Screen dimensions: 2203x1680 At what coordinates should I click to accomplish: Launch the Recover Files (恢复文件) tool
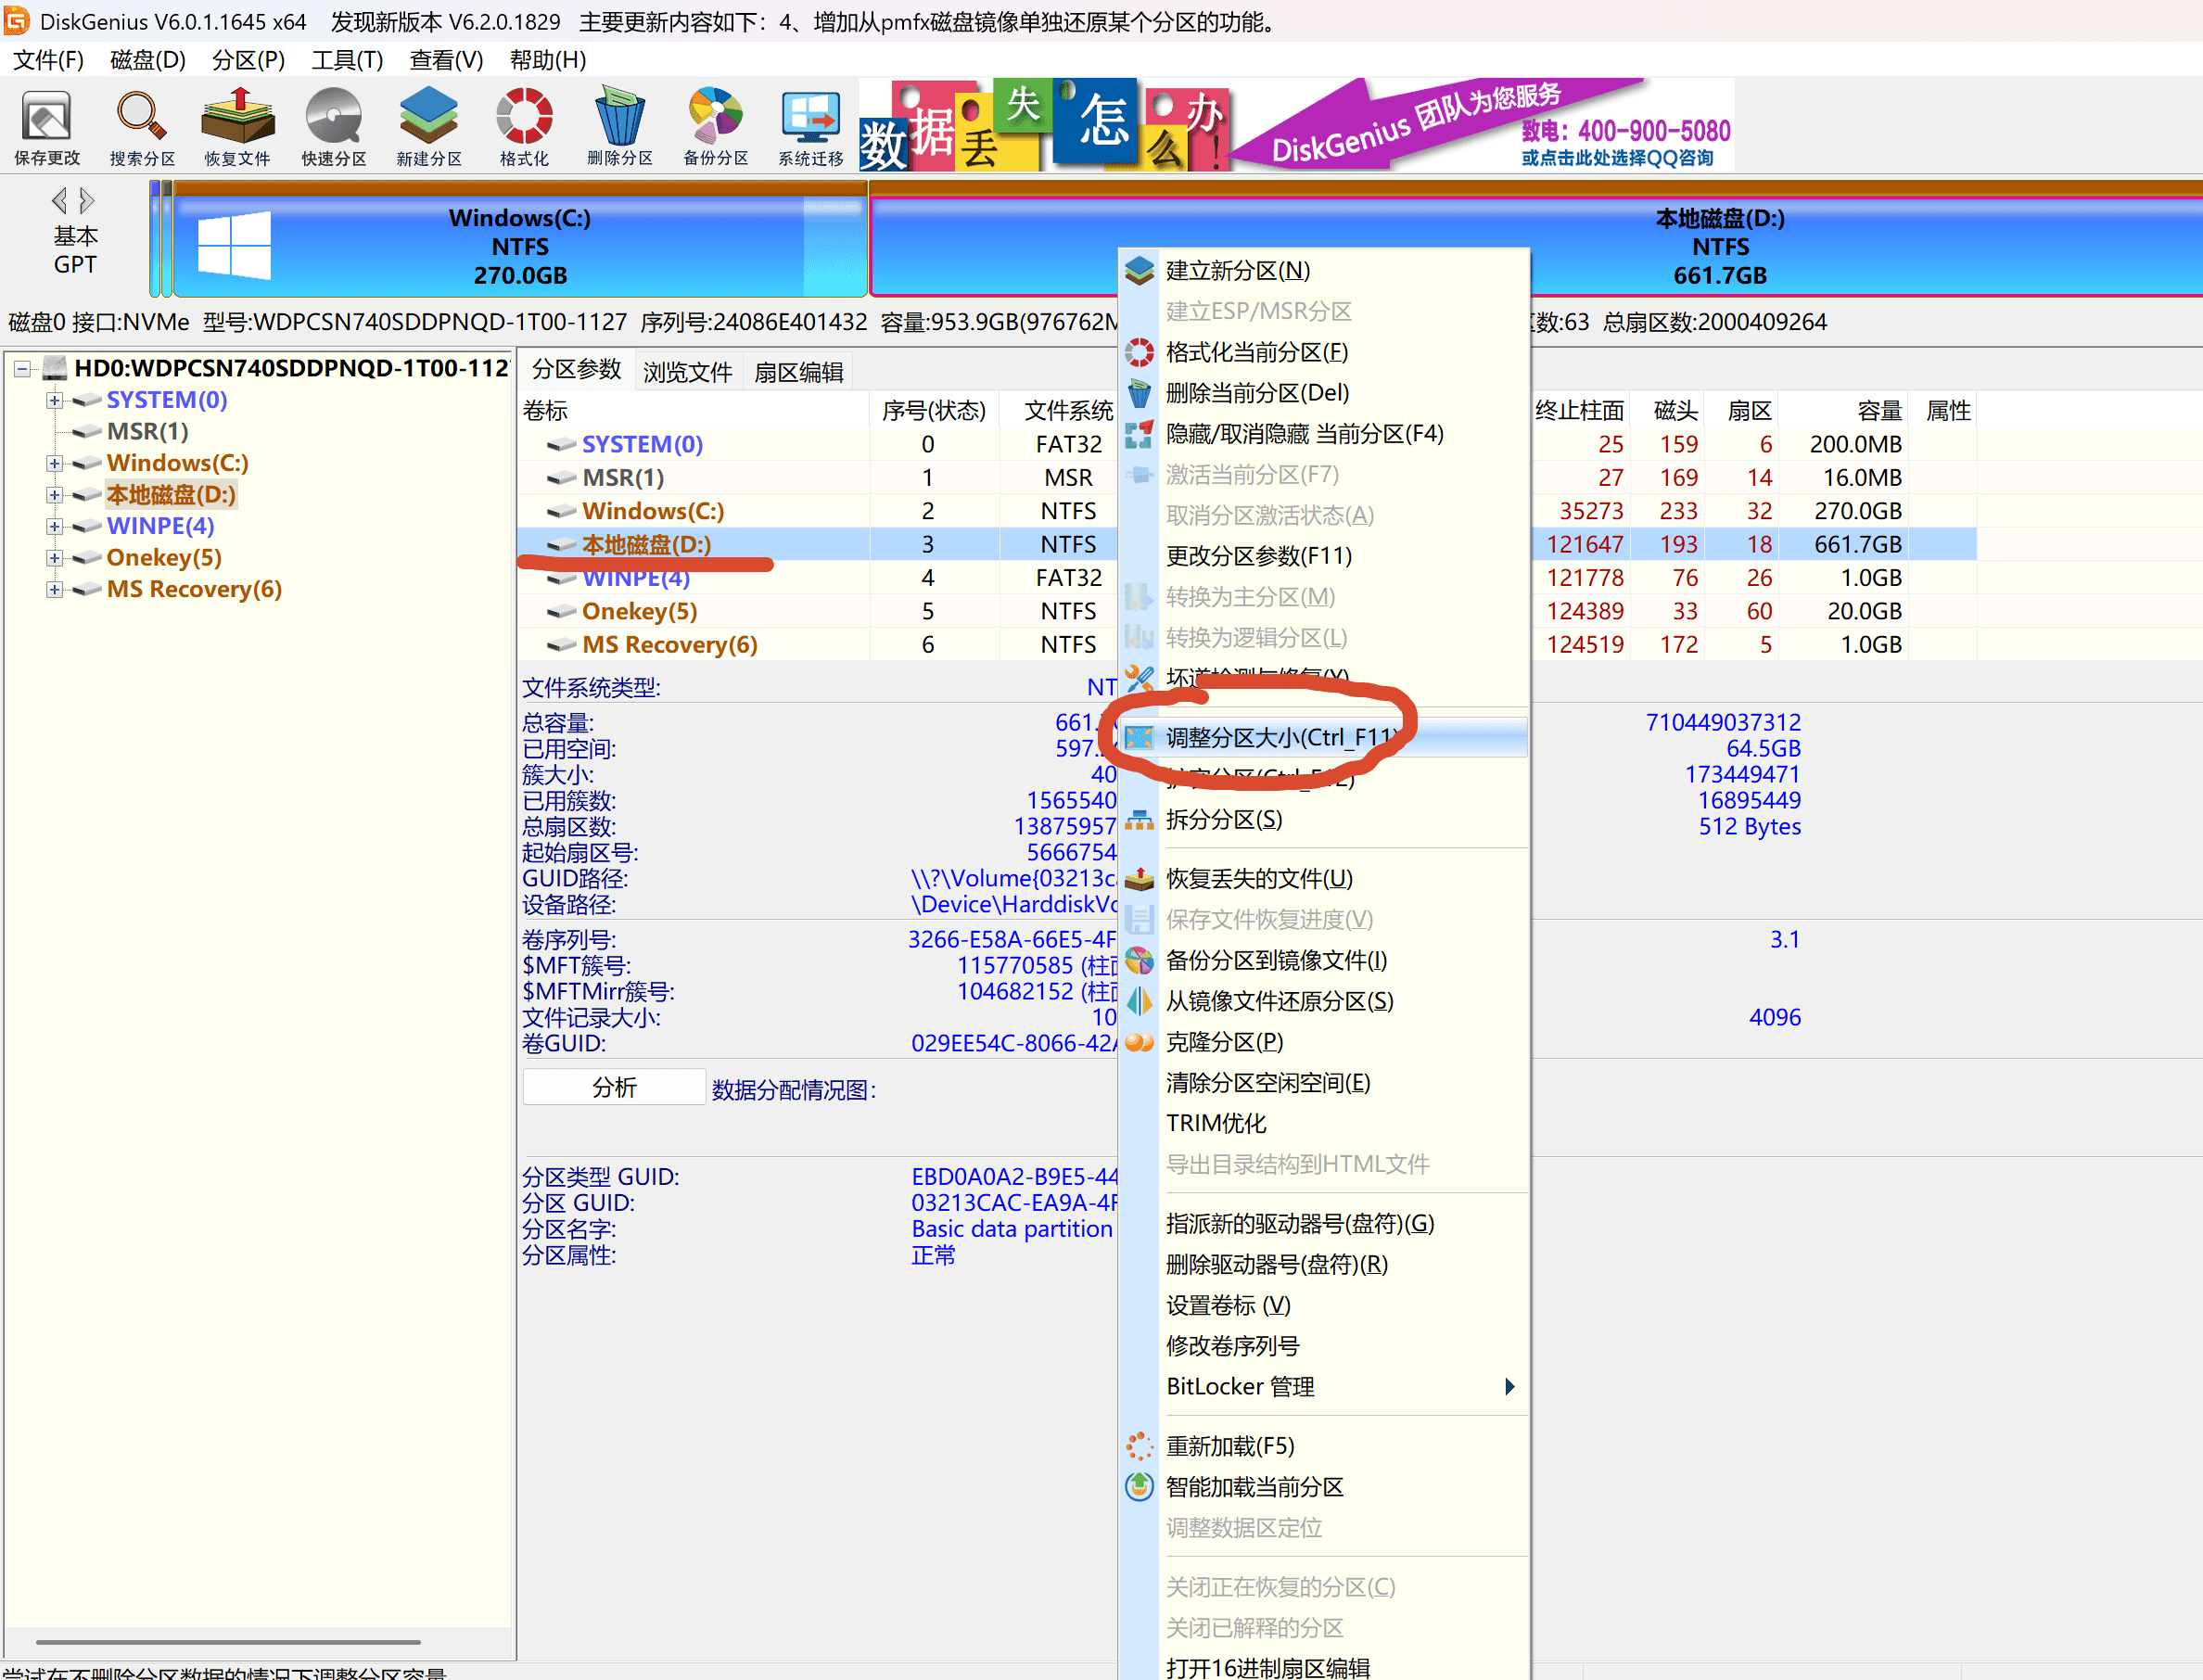click(x=237, y=128)
